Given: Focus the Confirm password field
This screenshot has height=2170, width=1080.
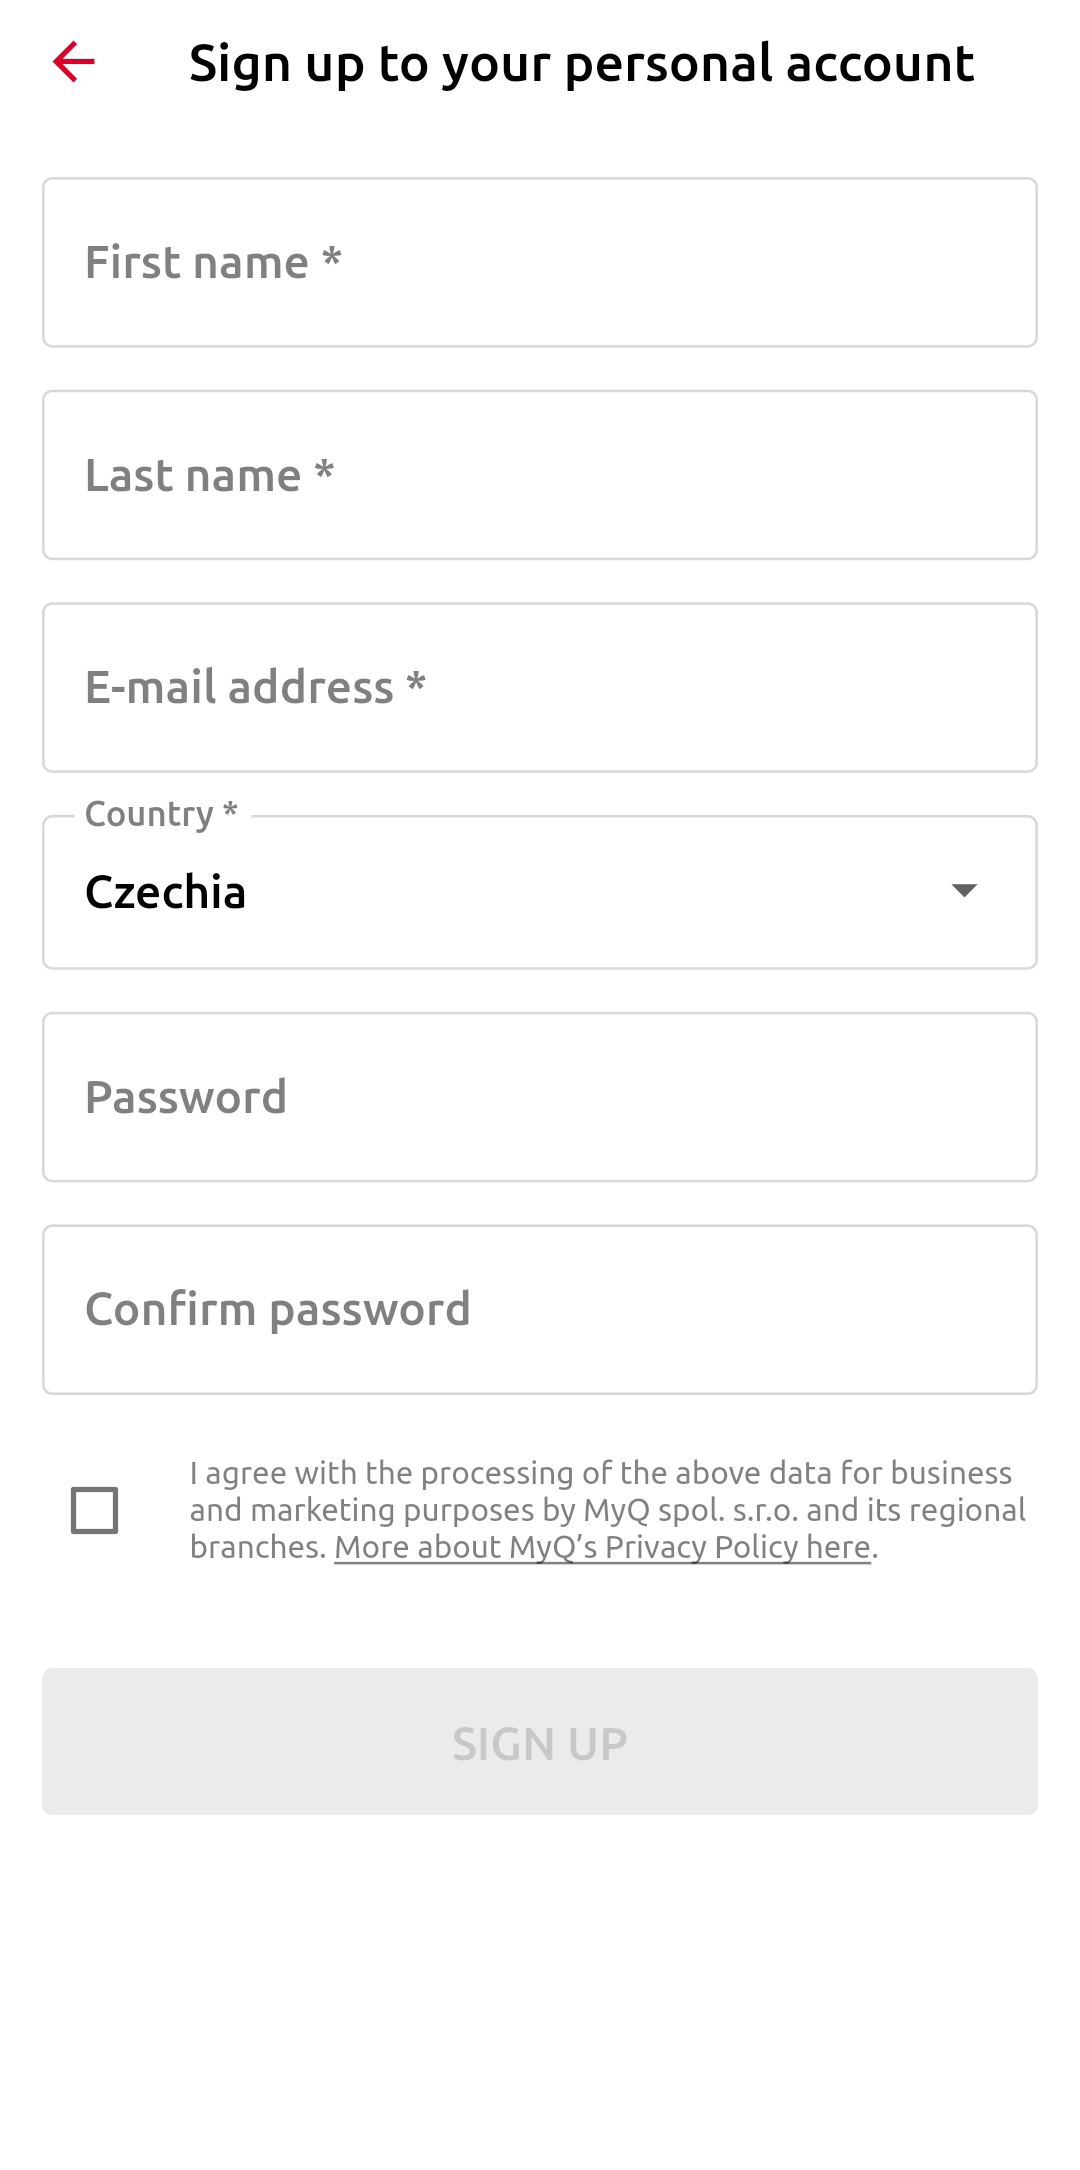Looking at the screenshot, I should click(x=540, y=1308).
